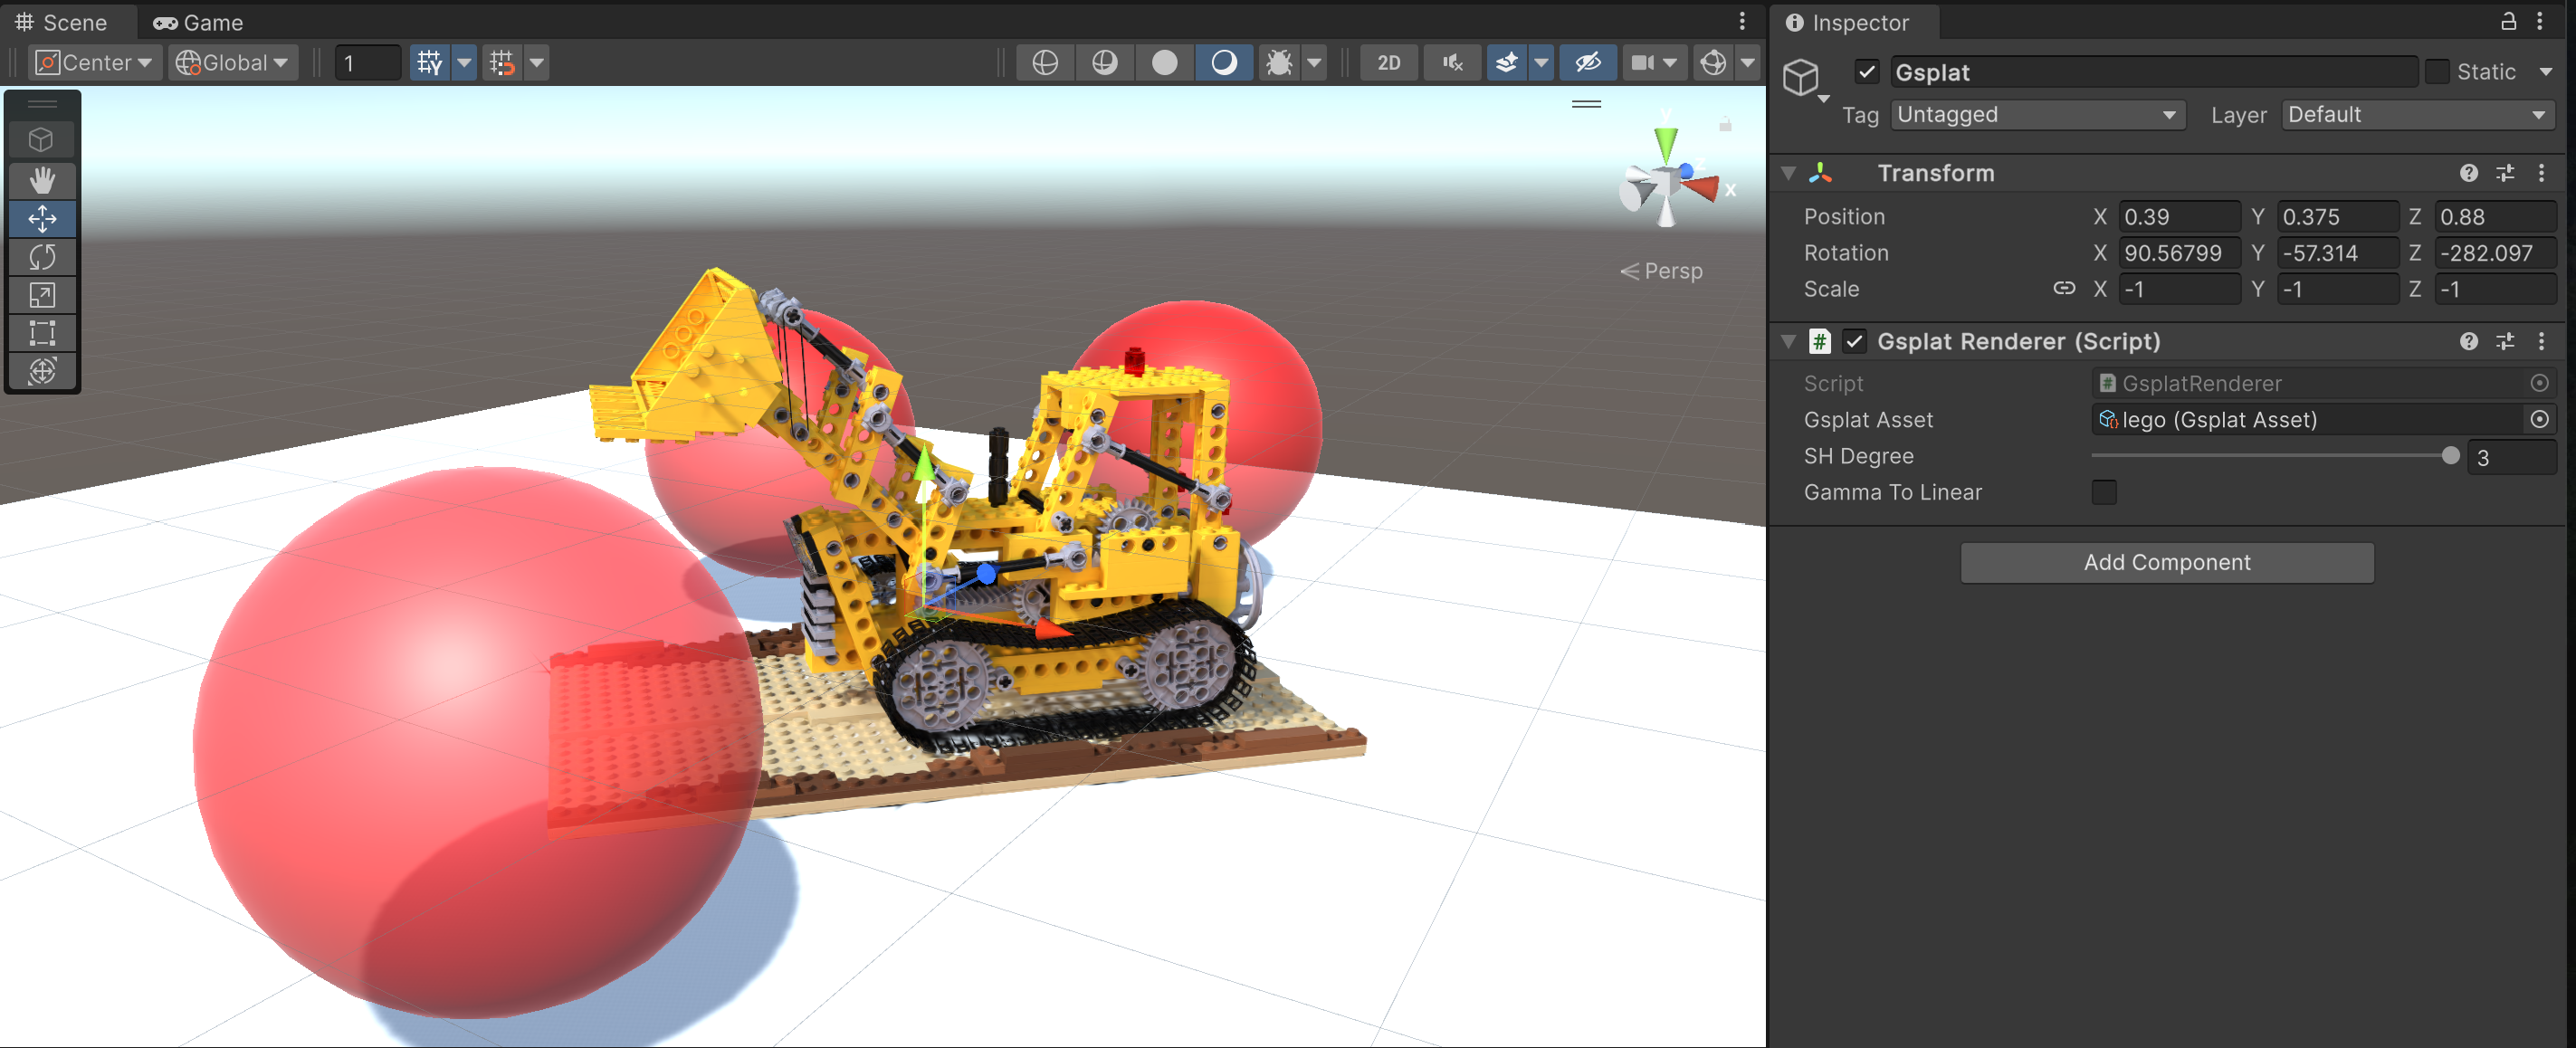Click the Position X input field

click(2178, 217)
